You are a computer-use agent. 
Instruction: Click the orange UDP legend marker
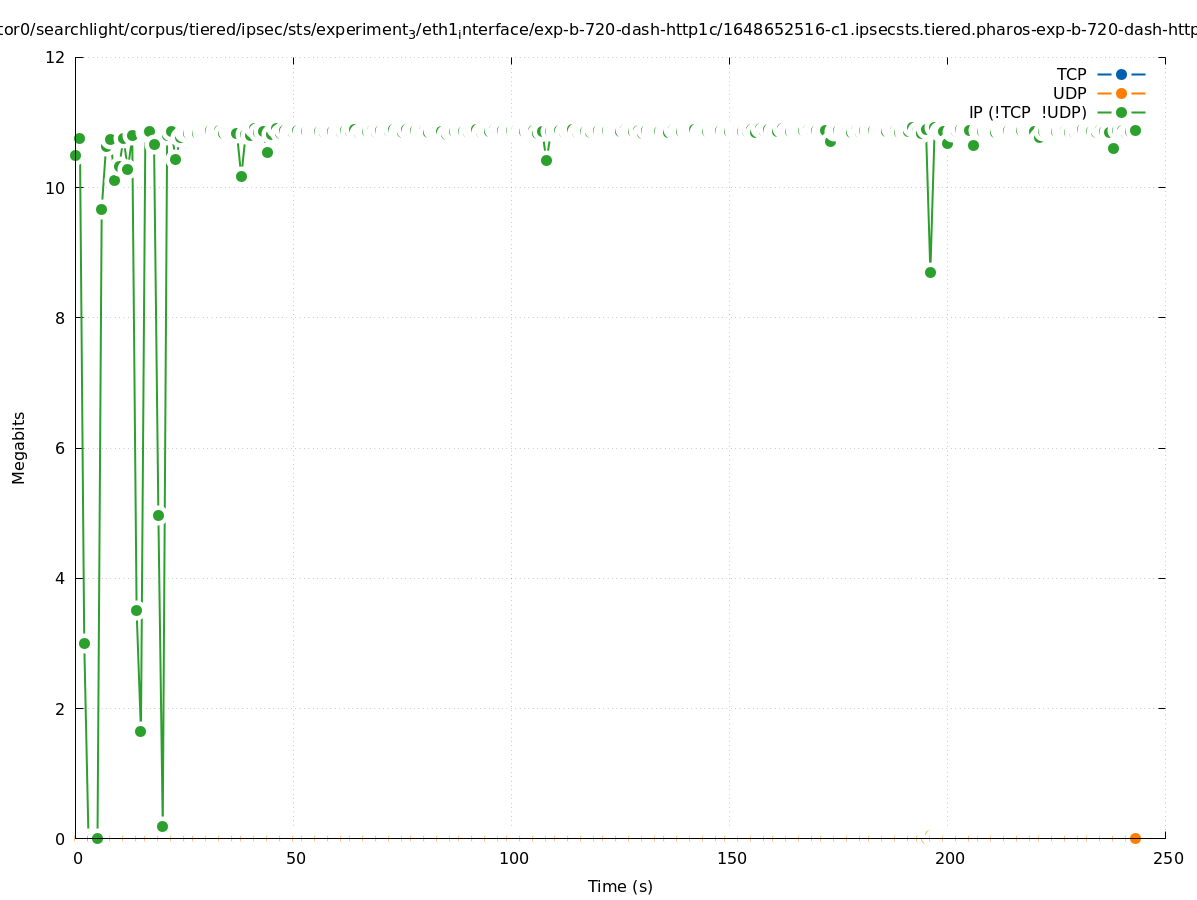(1121, 93)
